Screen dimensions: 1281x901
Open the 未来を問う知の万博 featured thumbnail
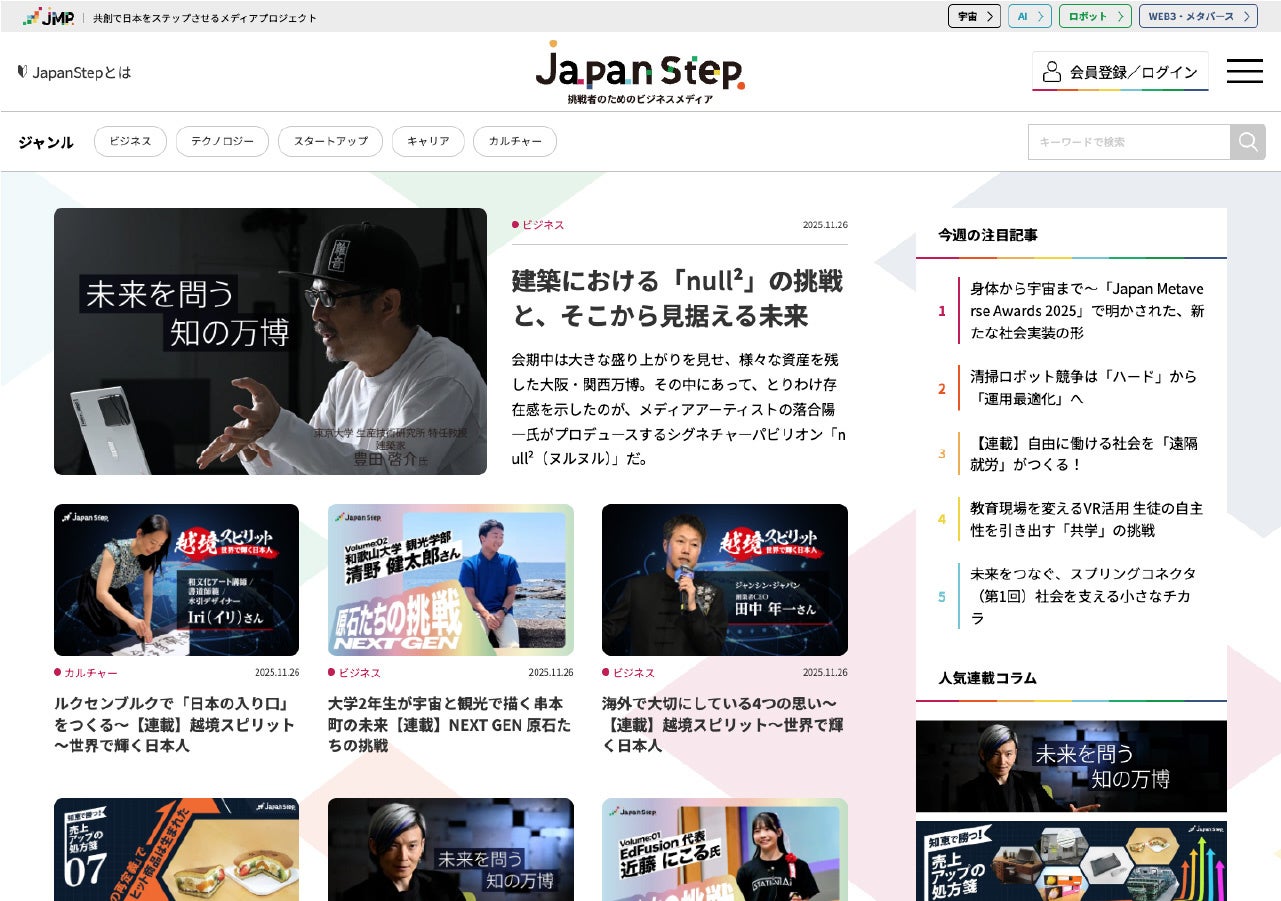(270, 341)
